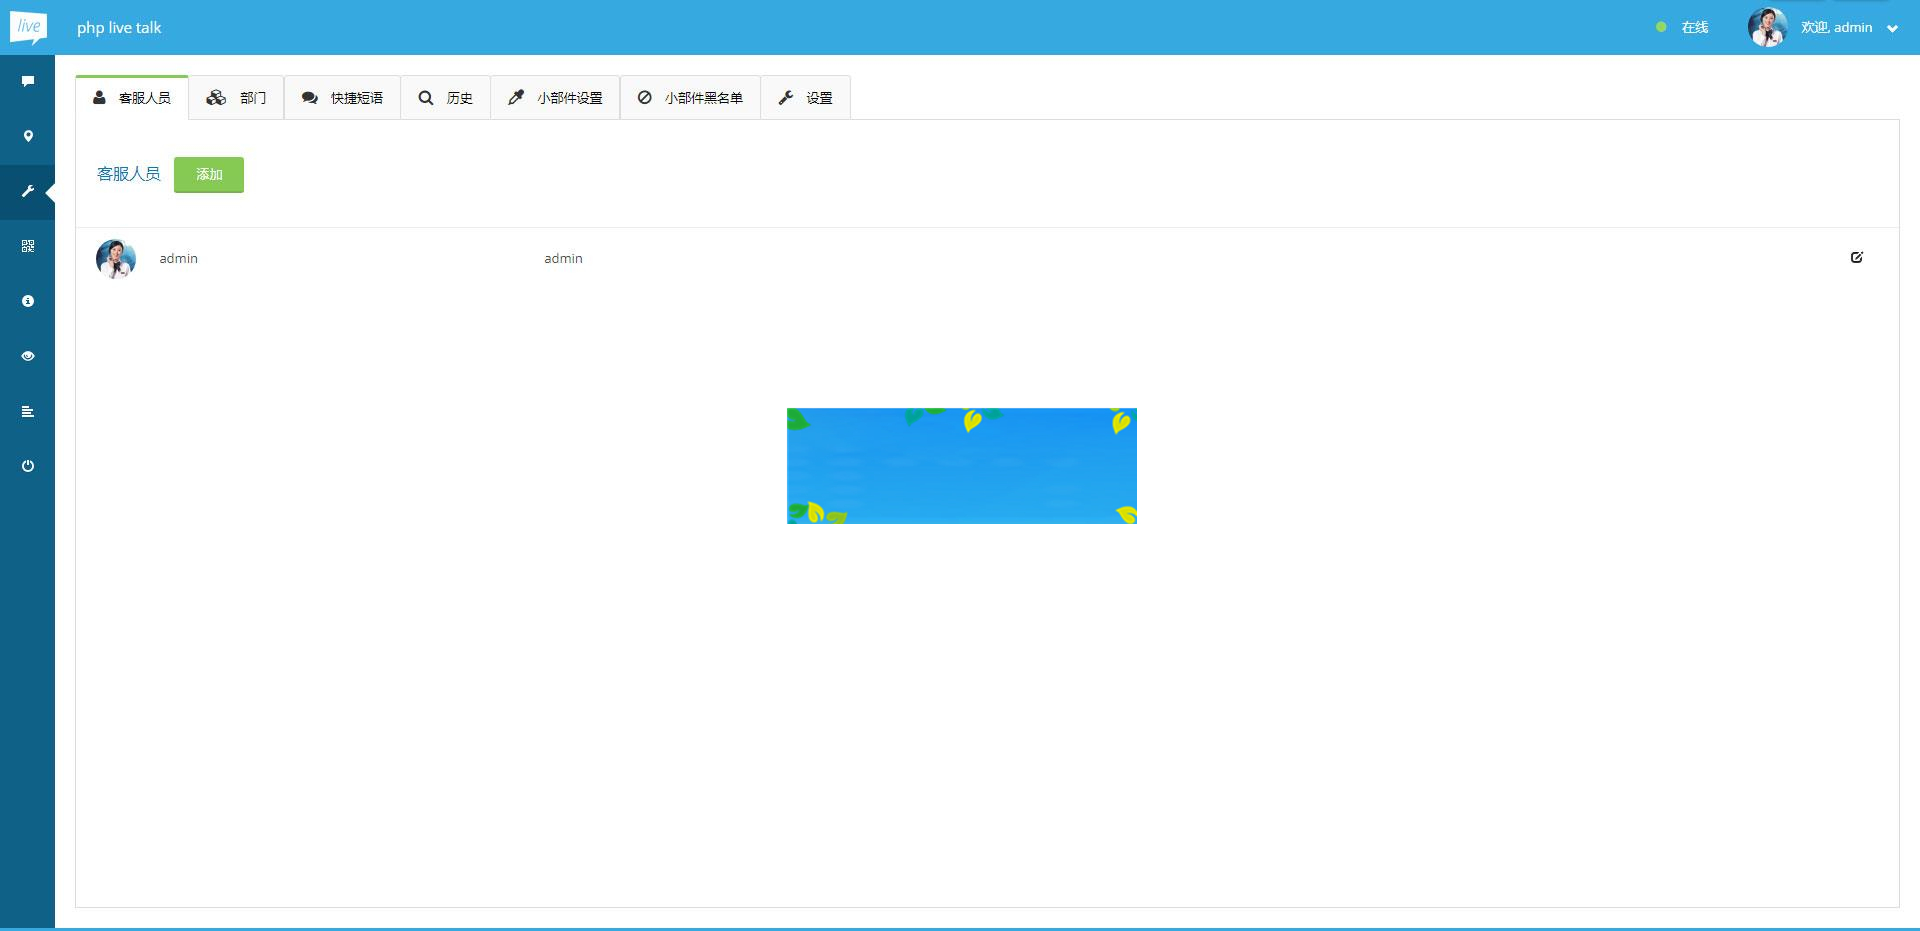The width and height of the screenshot is (1920, 931).
Task: Click the admin avatar in operator list
Action: point(116,259)
